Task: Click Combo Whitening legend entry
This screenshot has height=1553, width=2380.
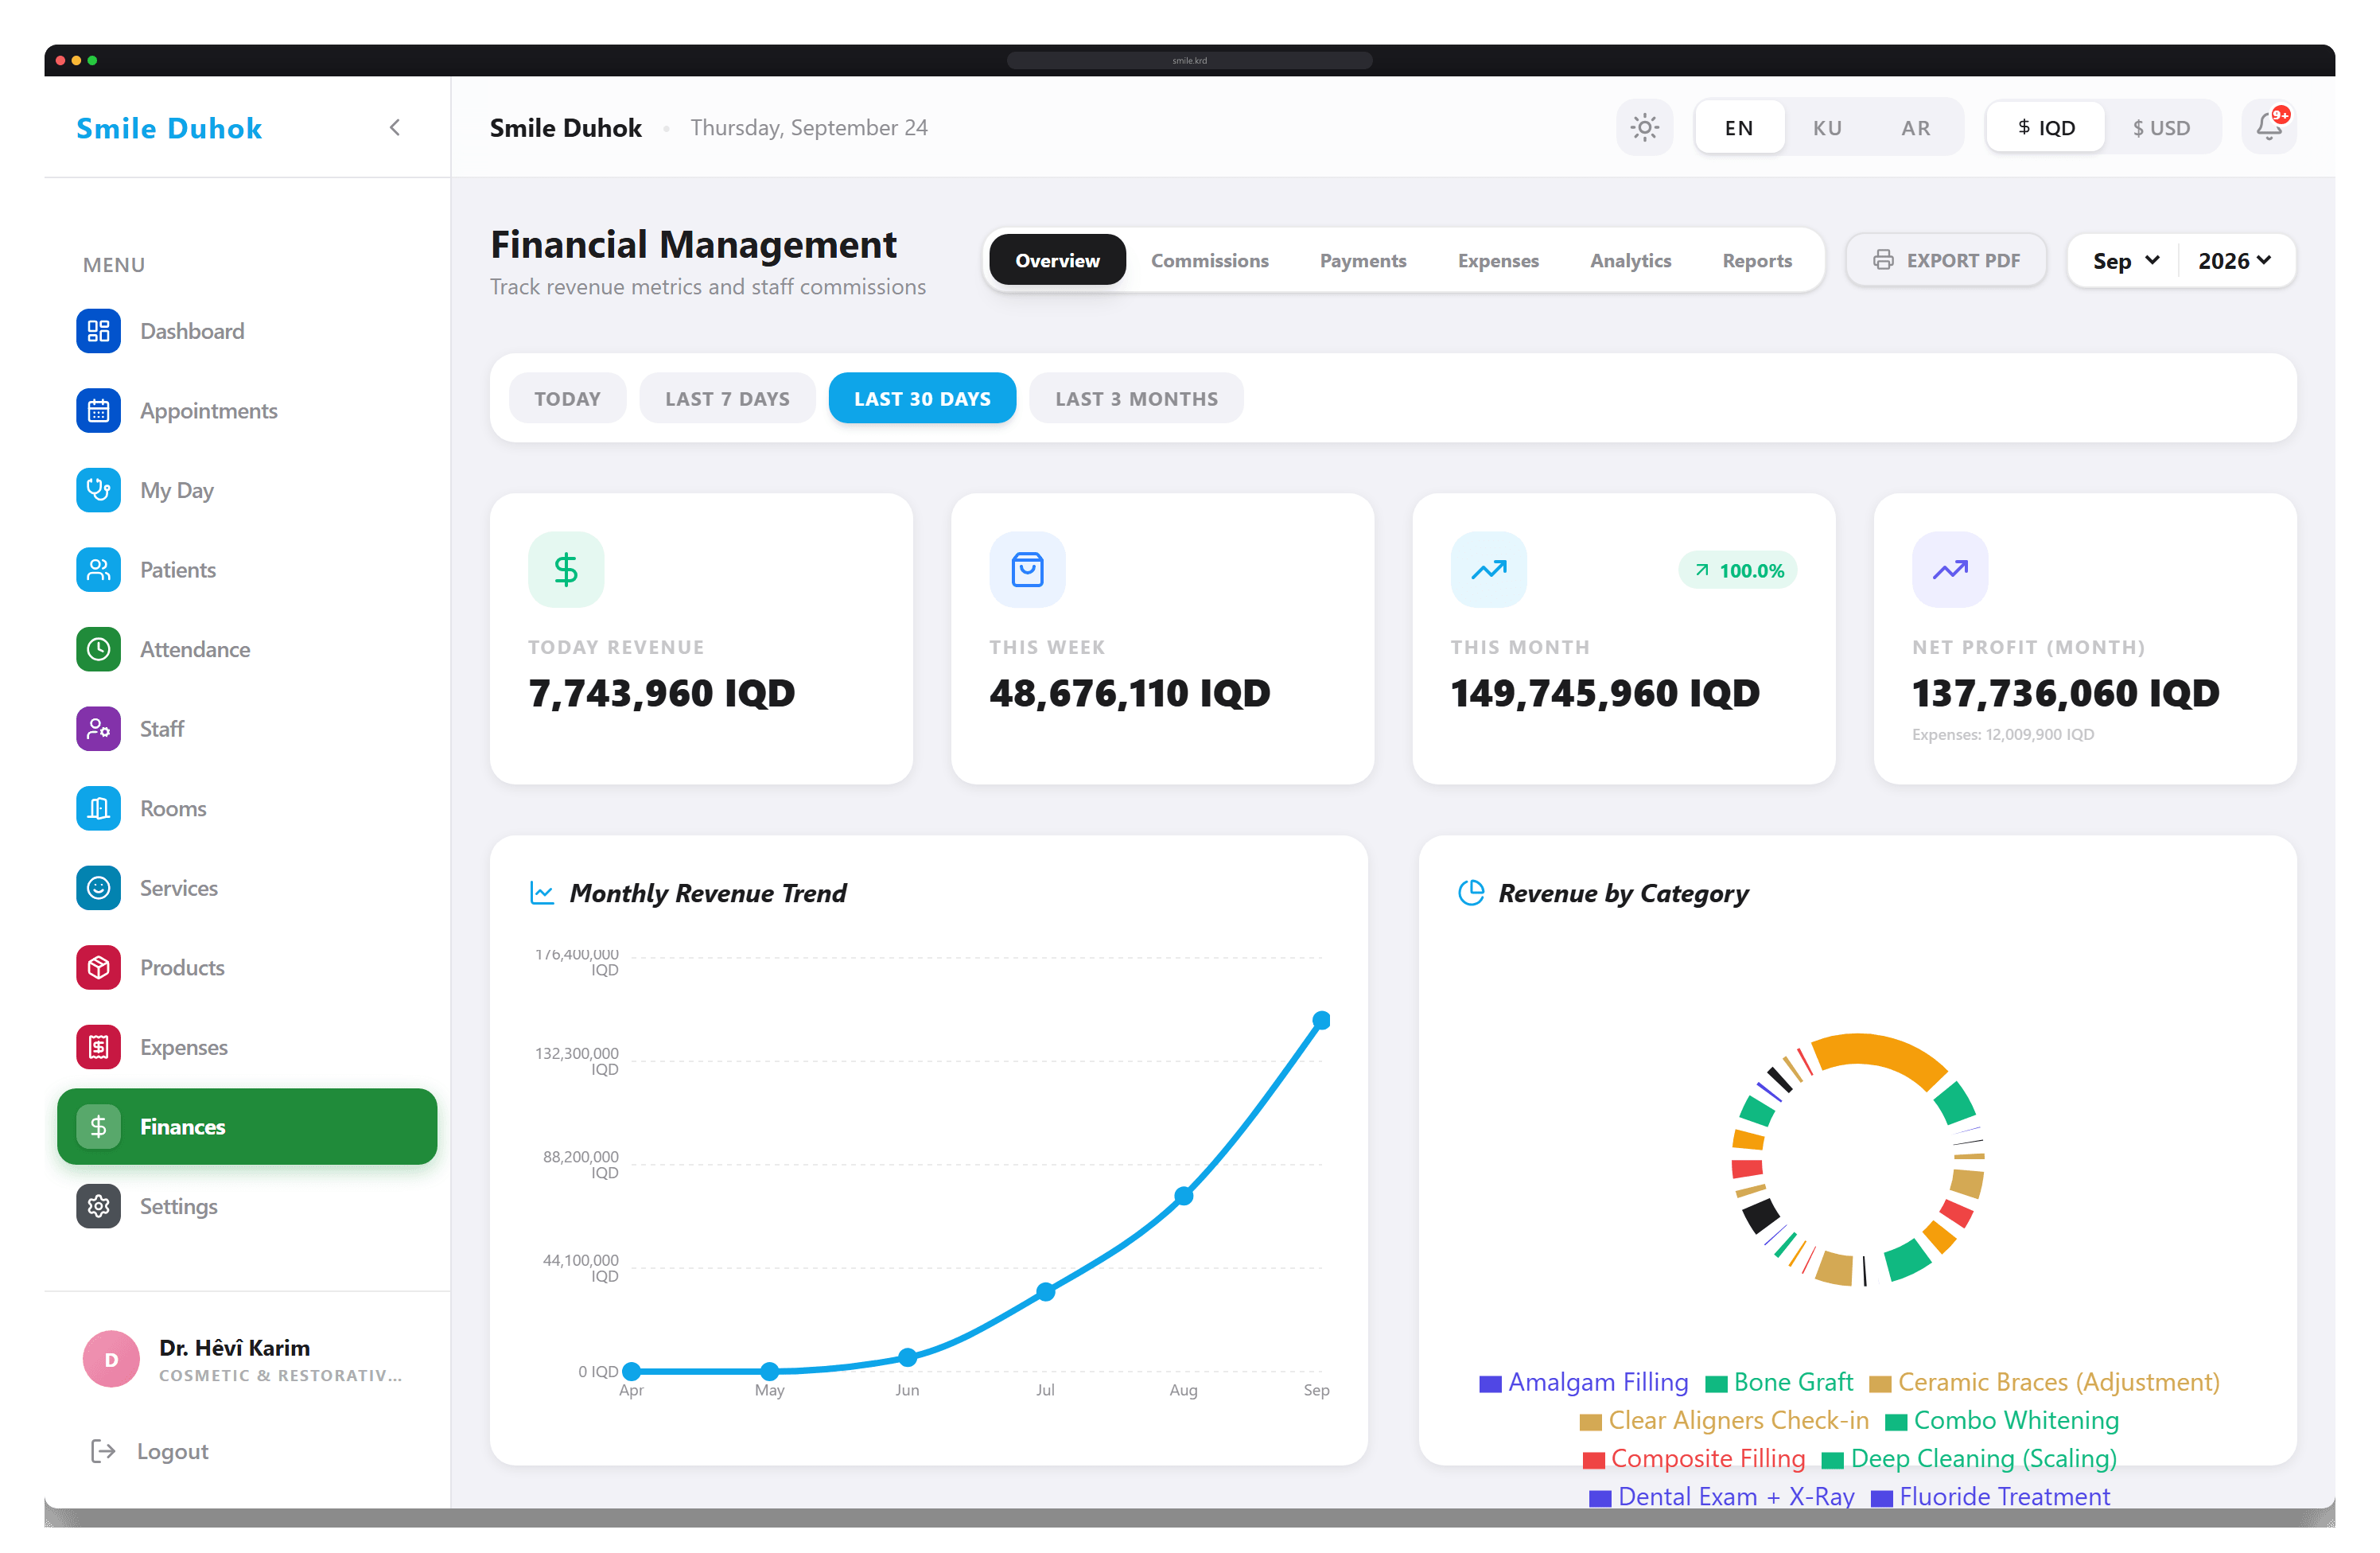Action: [x=2001, y=1420]
